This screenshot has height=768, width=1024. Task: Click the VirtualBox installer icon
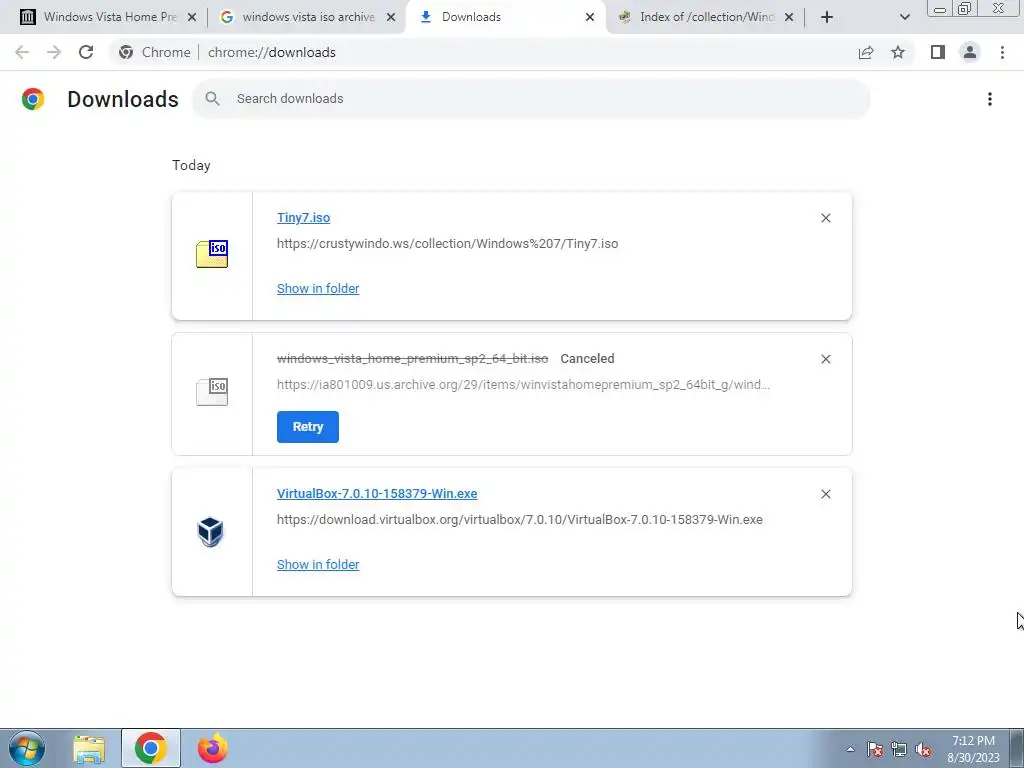tap(211, 532)
